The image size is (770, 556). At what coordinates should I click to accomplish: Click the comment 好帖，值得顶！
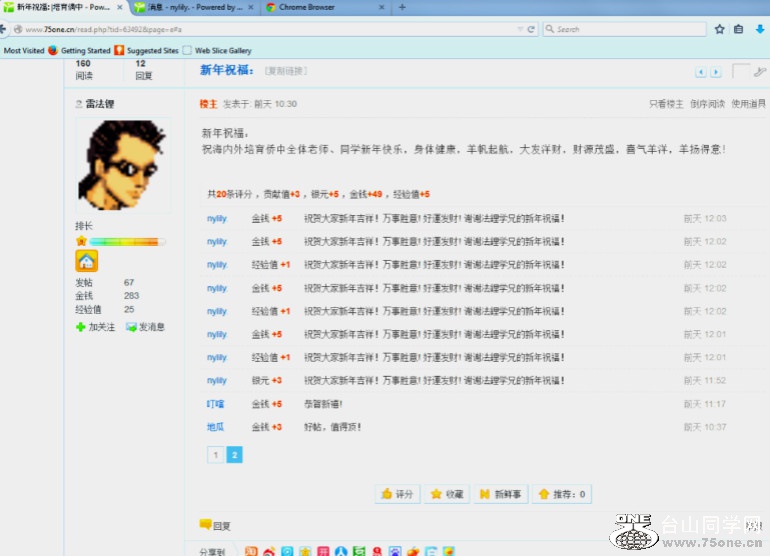pyautogui.click(x=332, y=427)
